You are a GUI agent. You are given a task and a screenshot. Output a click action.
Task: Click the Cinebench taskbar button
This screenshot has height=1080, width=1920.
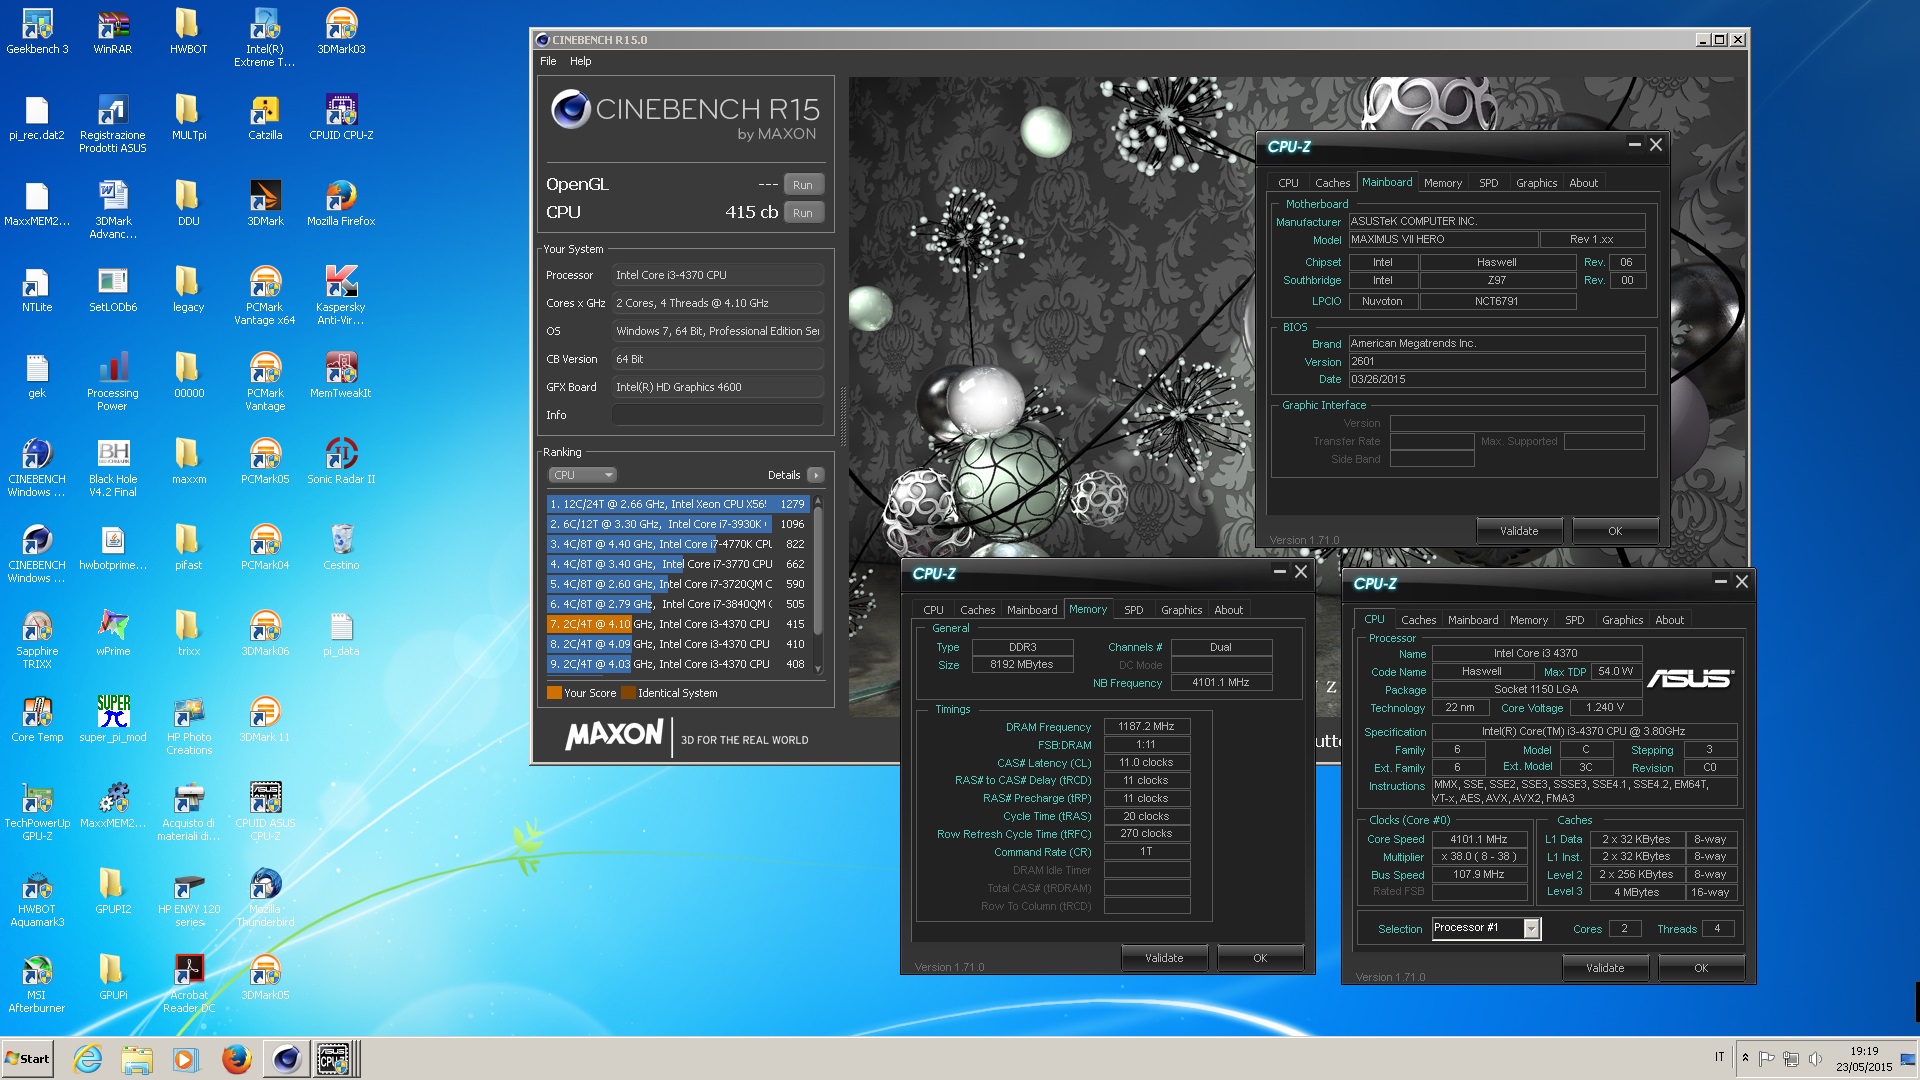pyautogui.click(x=286, y=1058)
